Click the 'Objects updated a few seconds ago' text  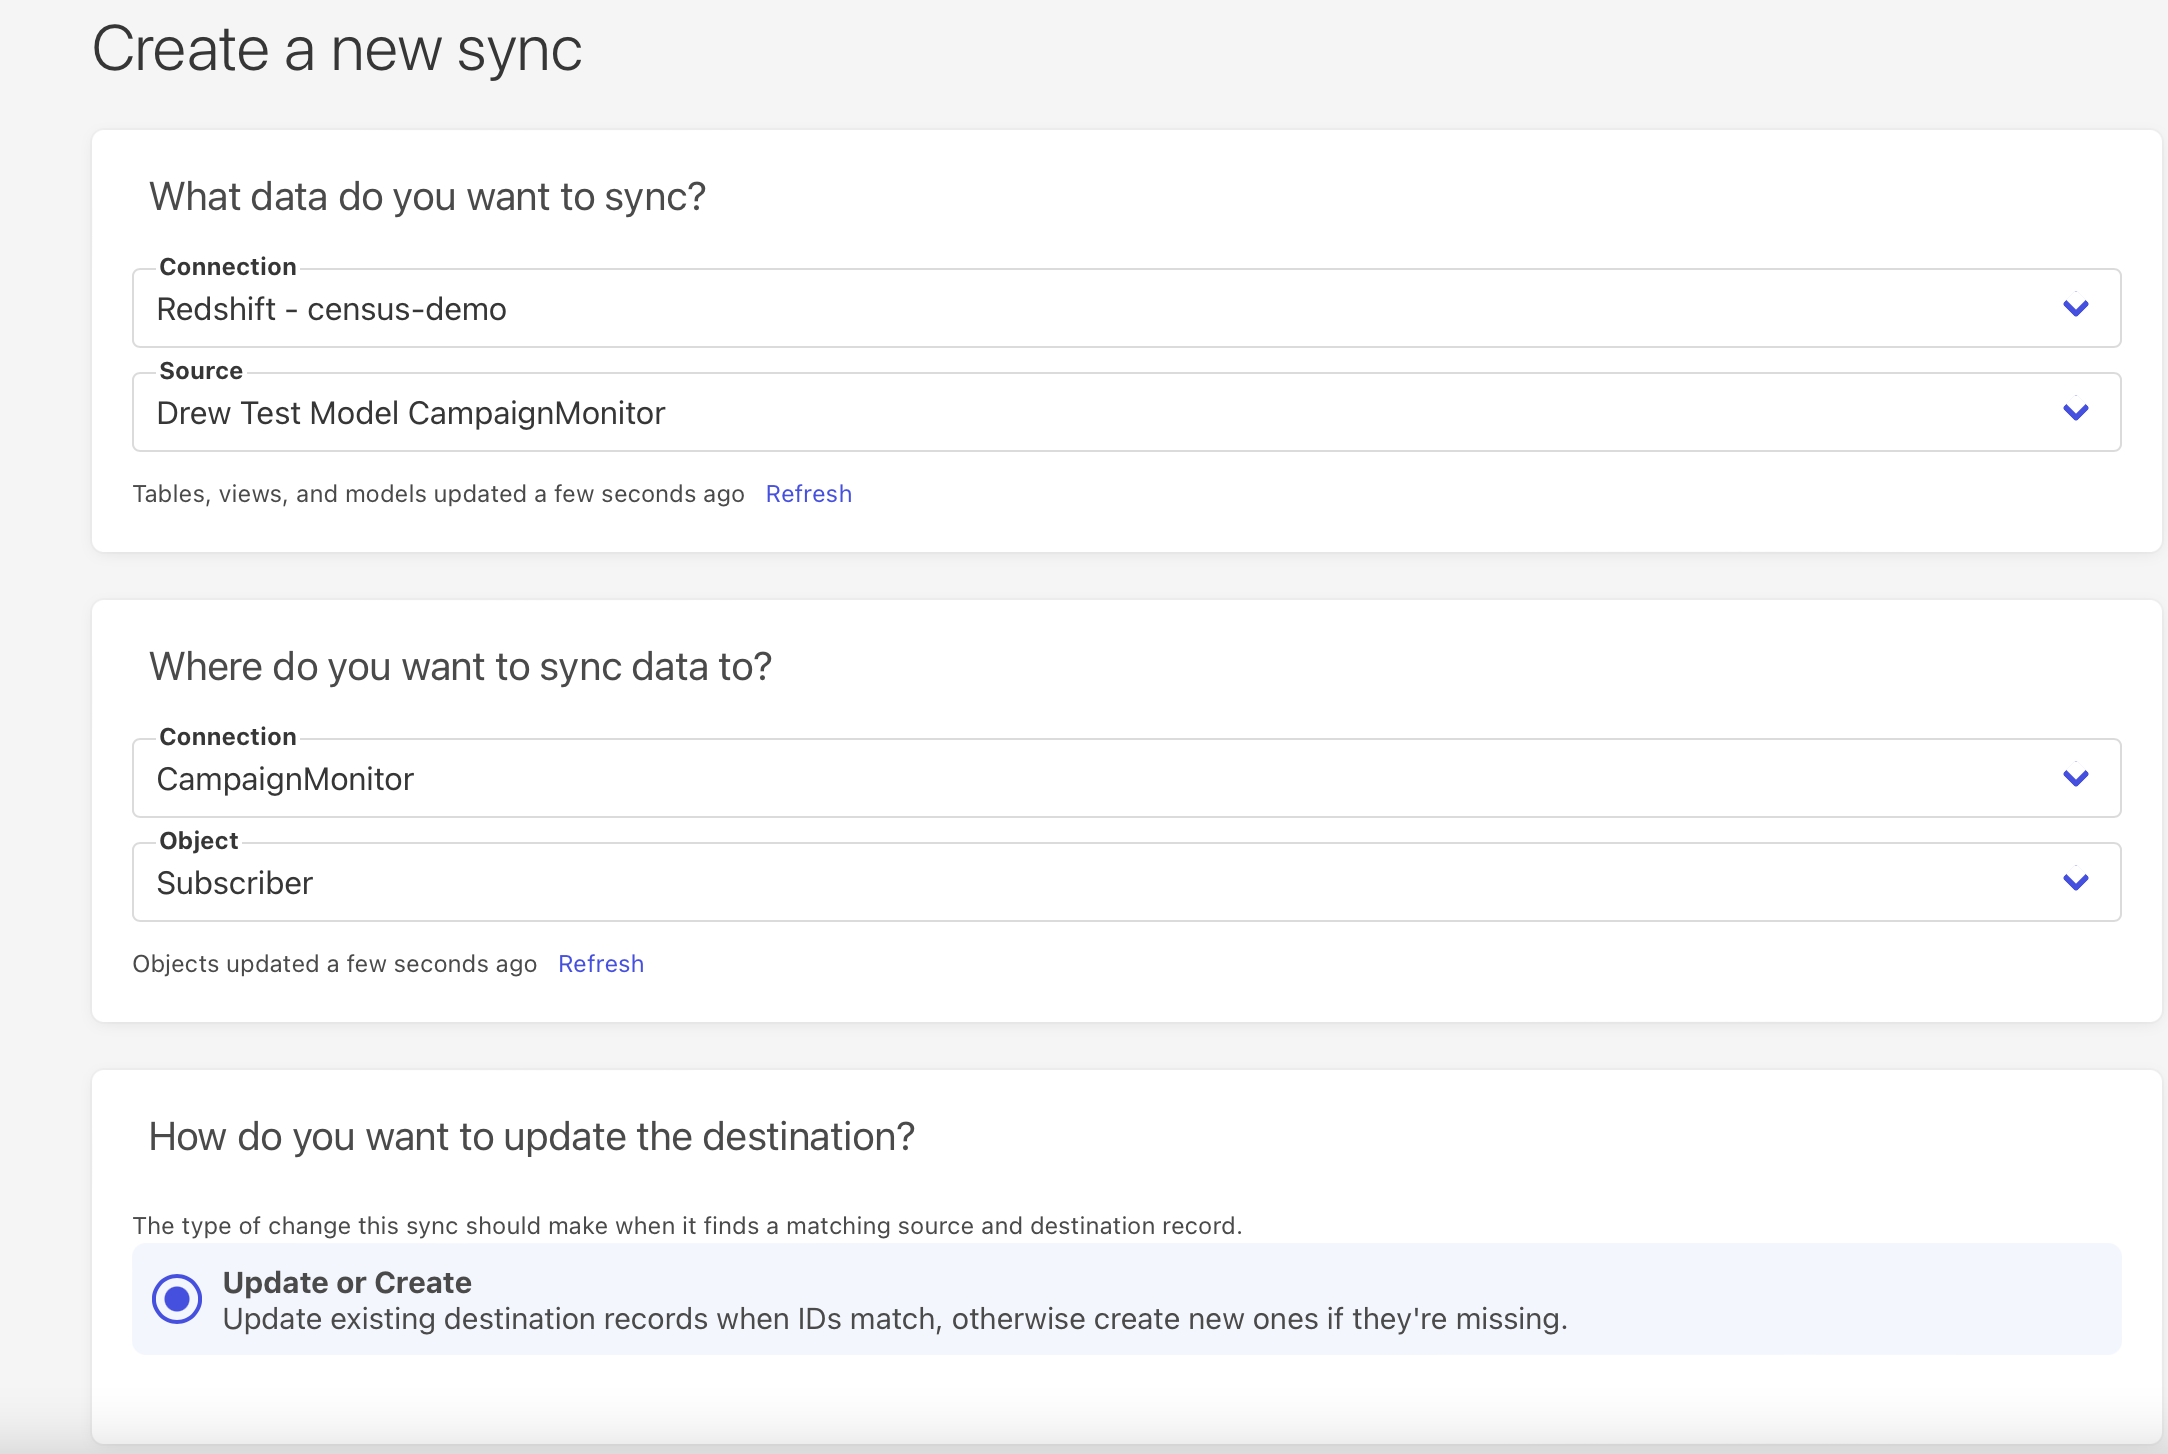coord(334,964)
